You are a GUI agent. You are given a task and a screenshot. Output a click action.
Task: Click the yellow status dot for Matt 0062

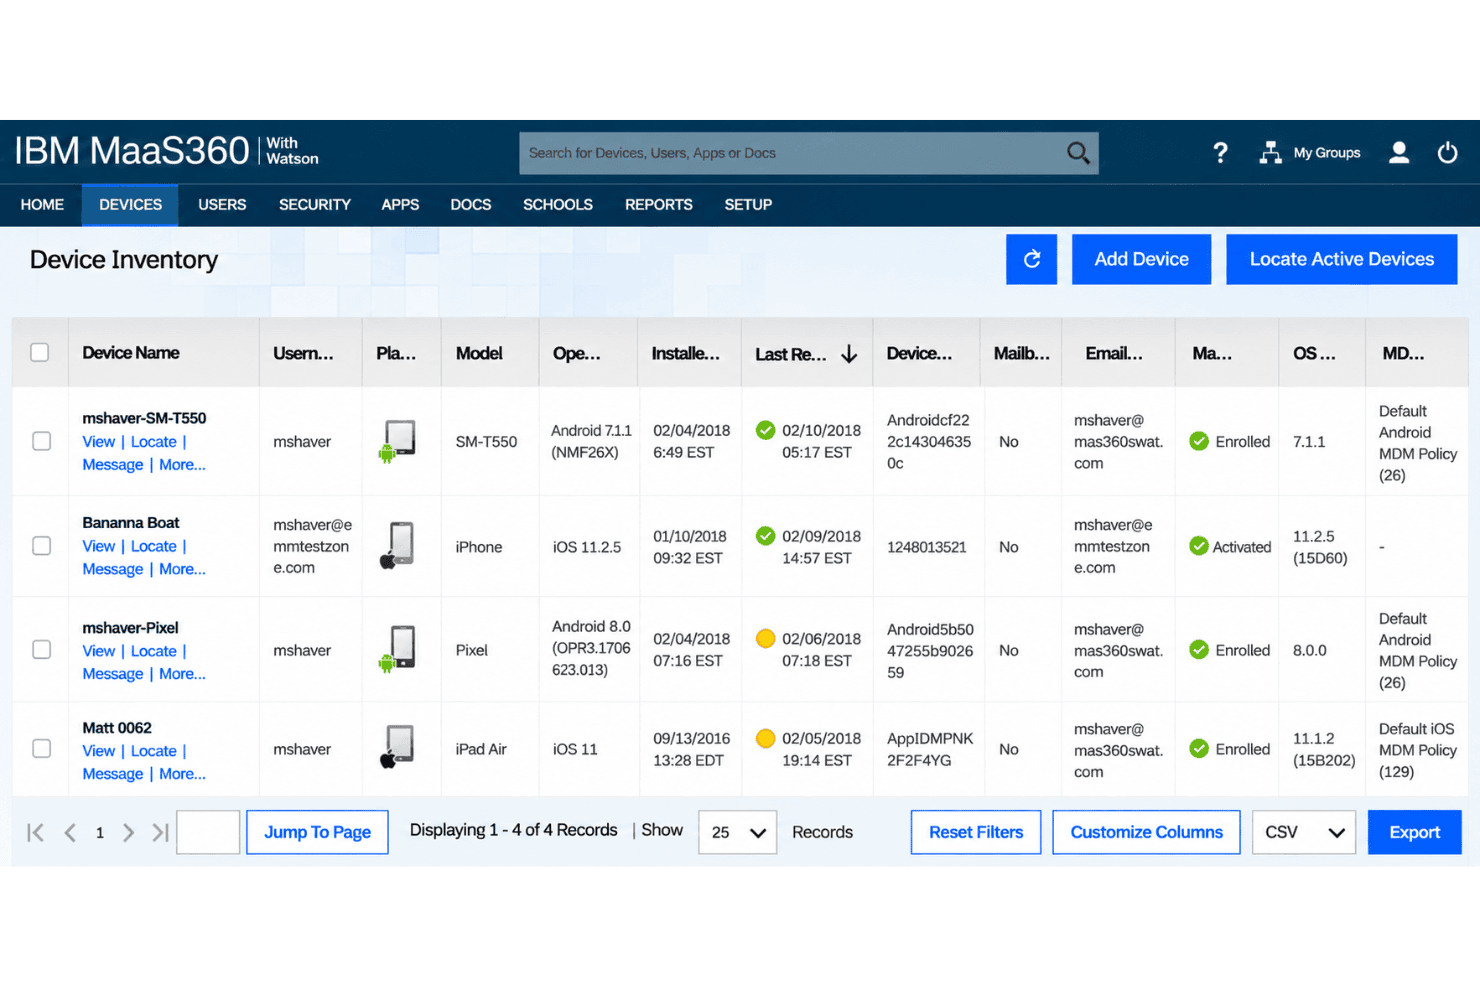coord(766,738)
